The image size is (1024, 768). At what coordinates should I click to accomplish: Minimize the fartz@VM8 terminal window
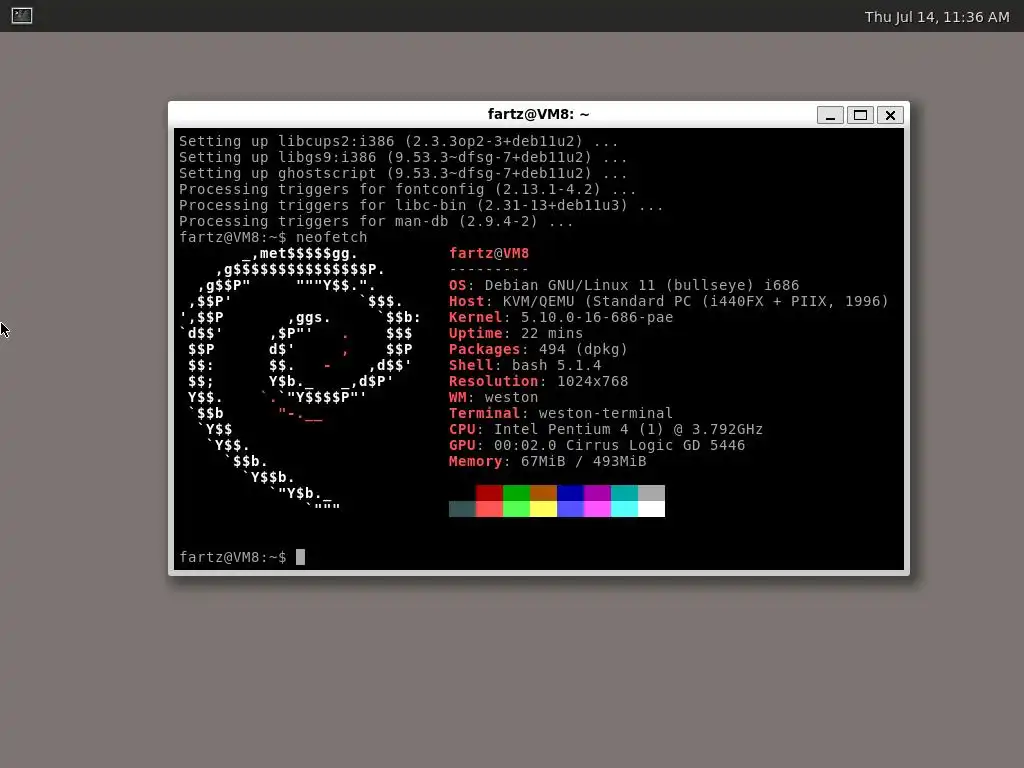[830, 115]
